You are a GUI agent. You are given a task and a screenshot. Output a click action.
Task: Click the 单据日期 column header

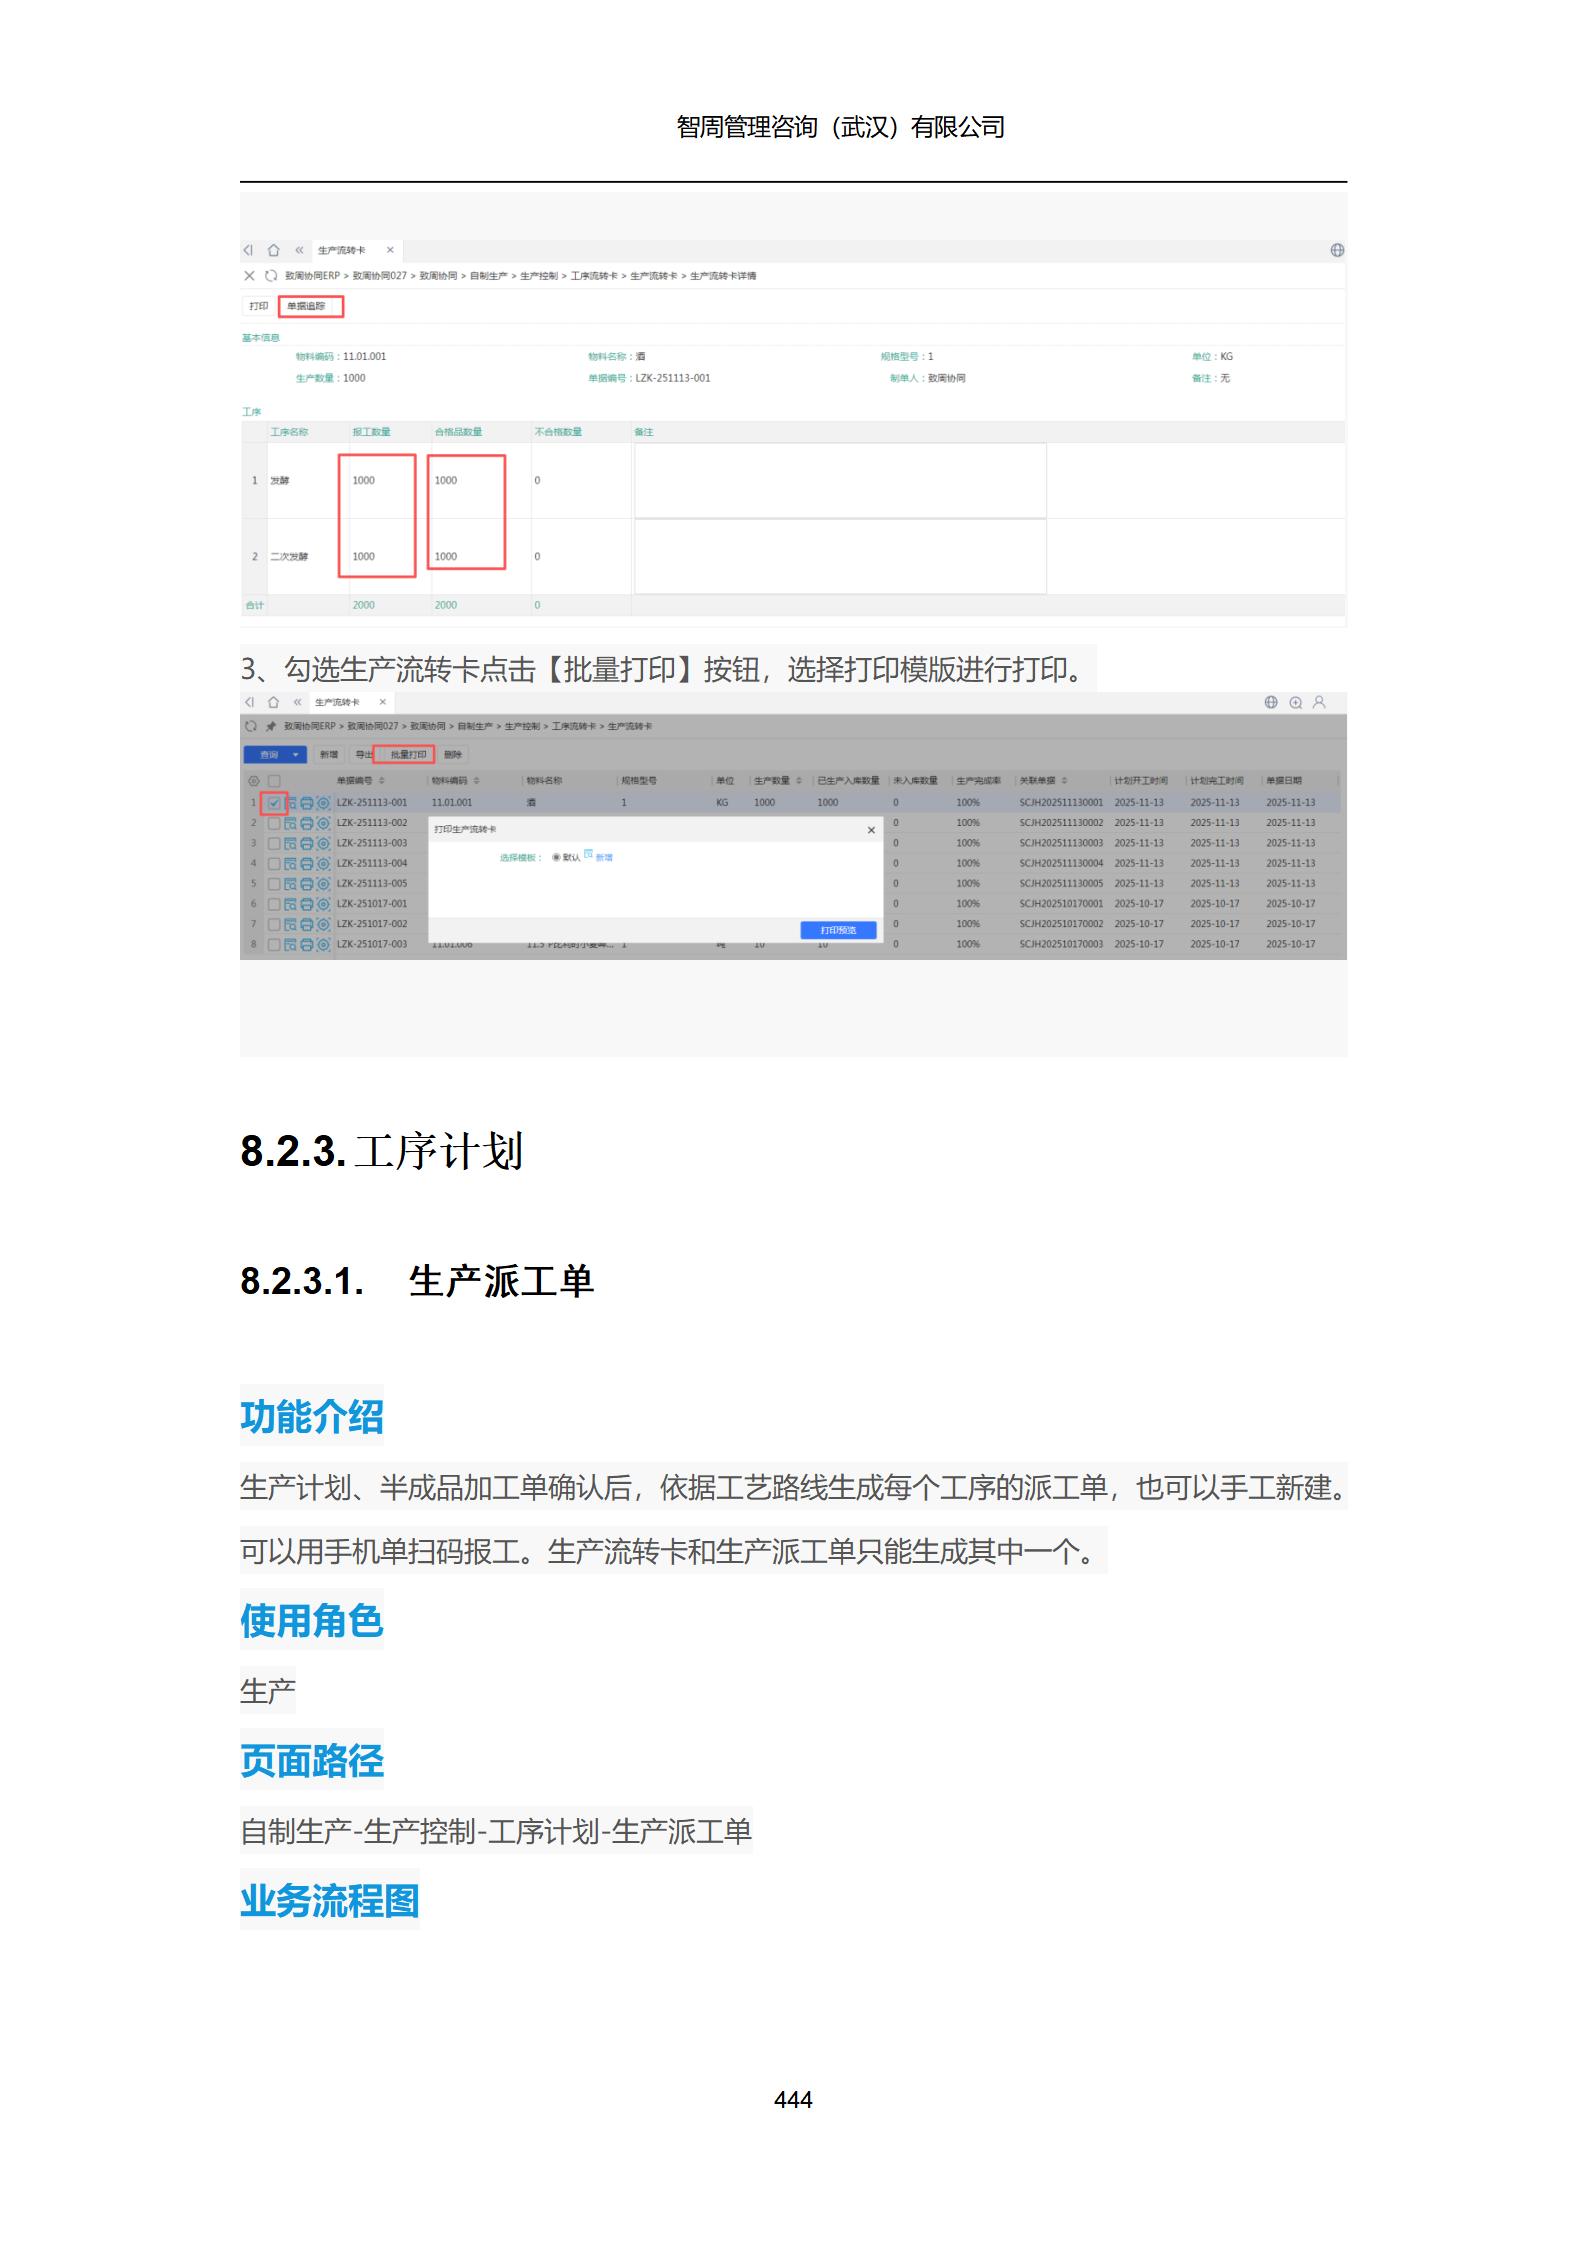click(1284, 781)
